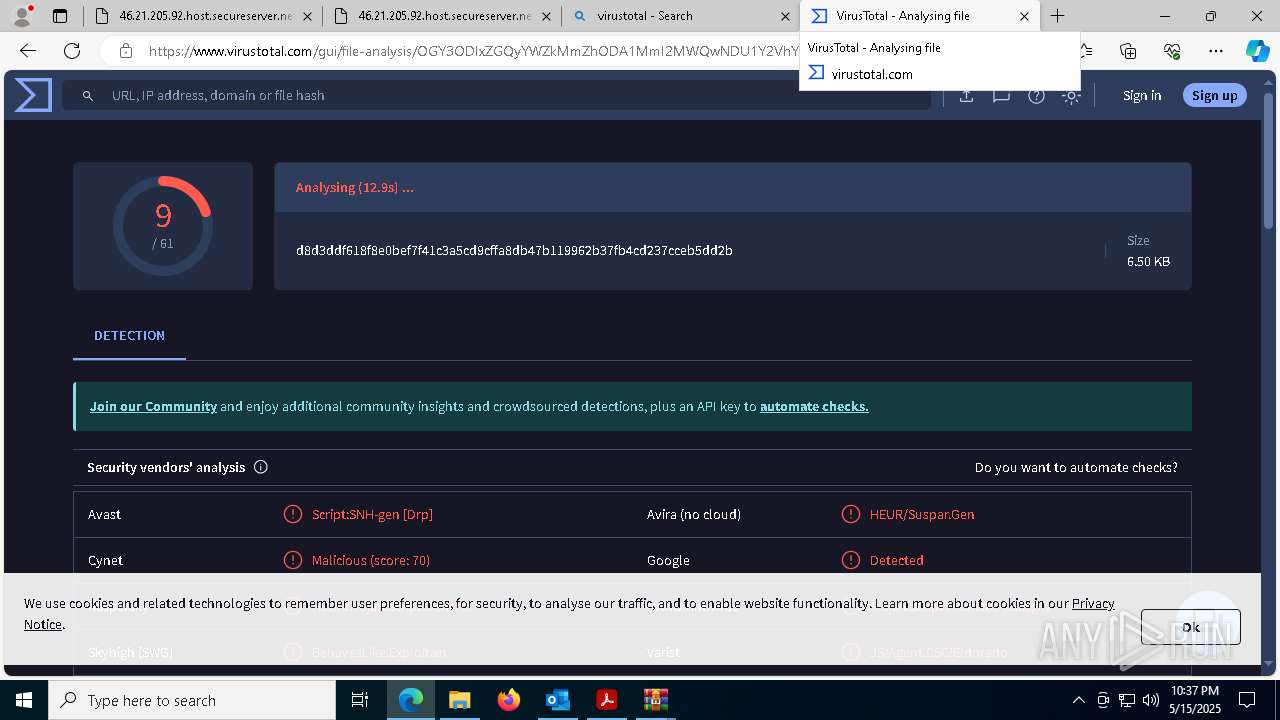Click the Analysing status text
This screenshot has width=1280, height=720.
click(x=354, y=187)
